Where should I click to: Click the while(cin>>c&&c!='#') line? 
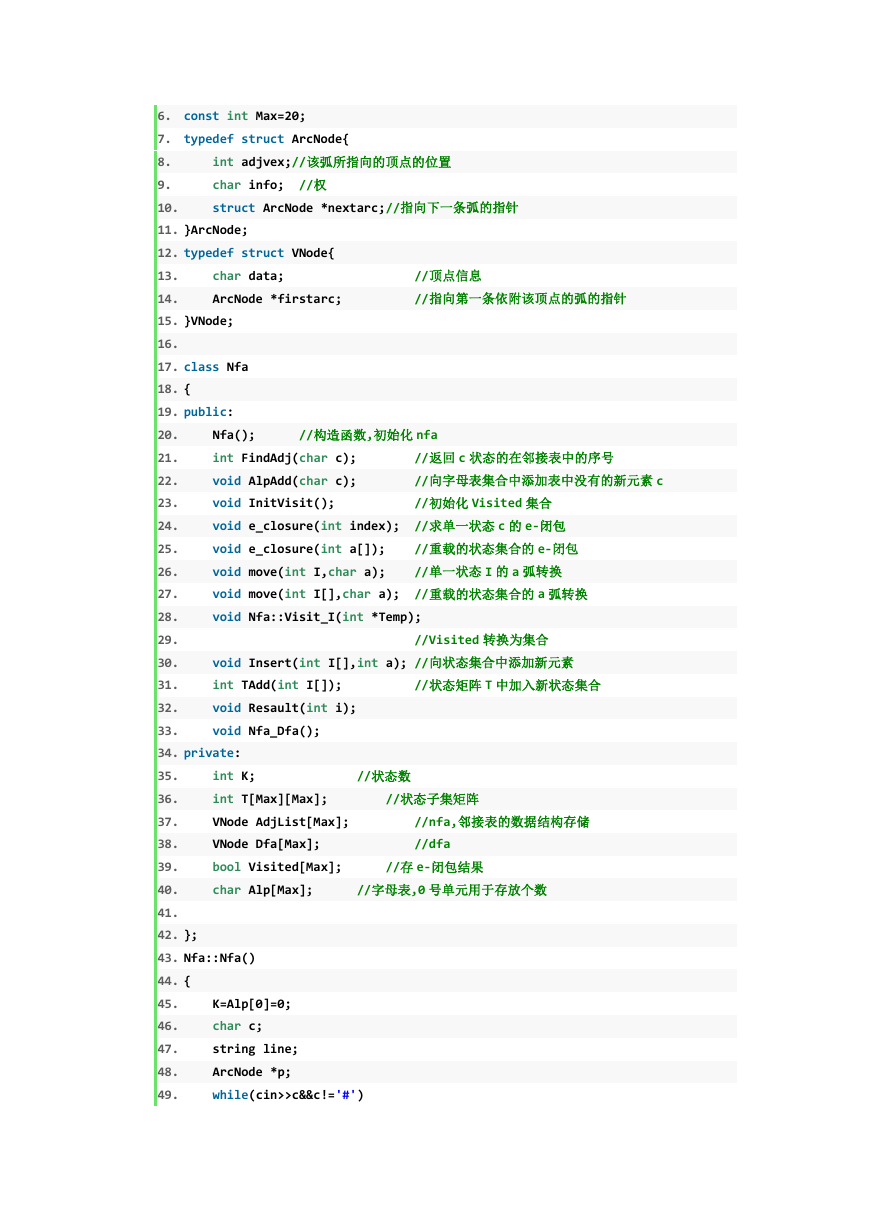point(288,1095)
